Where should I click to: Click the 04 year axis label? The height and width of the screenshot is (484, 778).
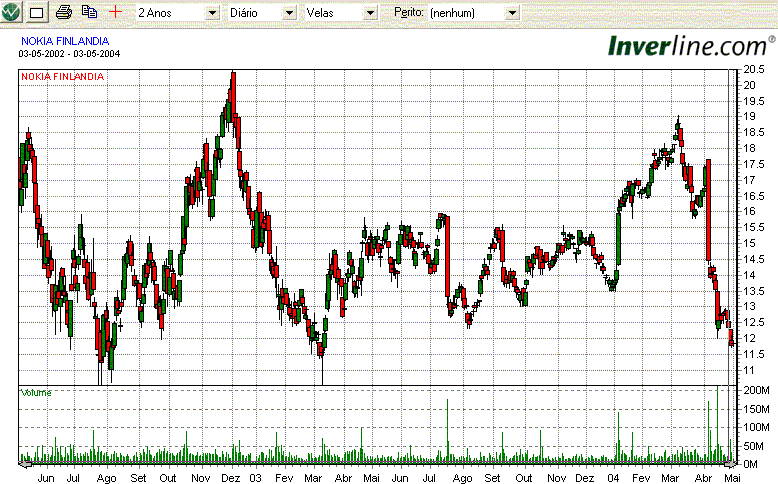pyautogui.click(x=613, y=478)
